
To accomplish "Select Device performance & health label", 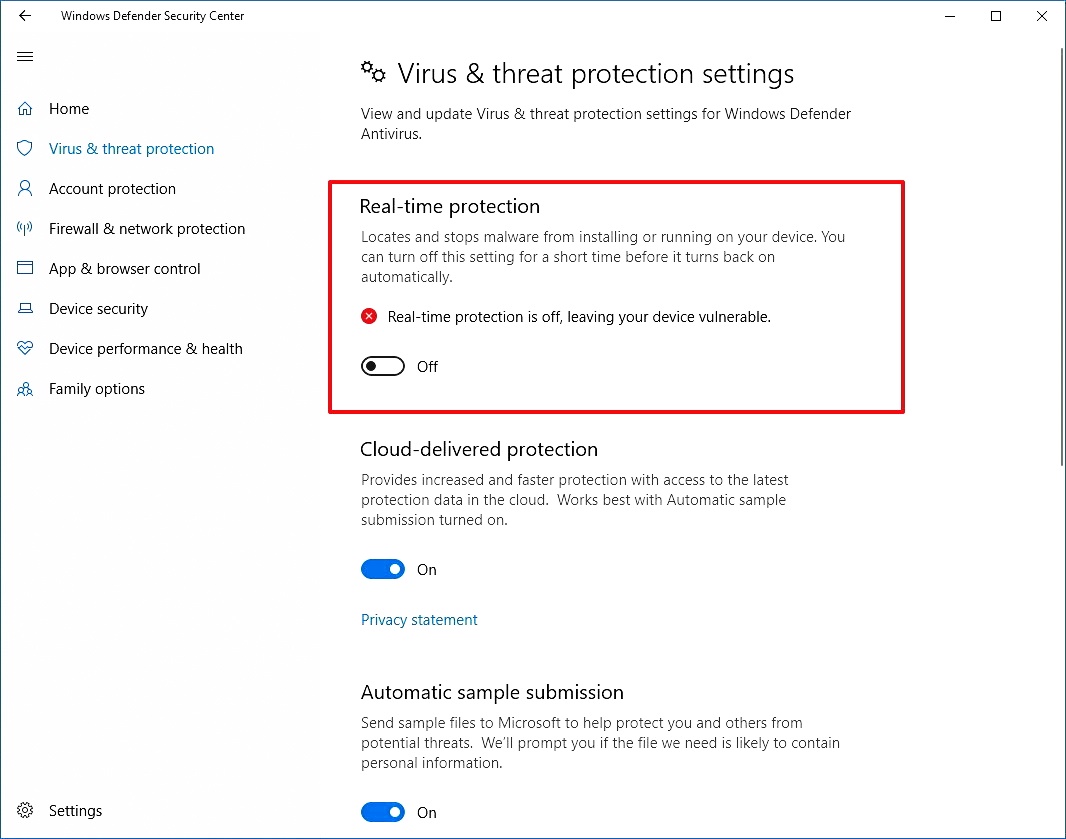I will (145, 349).
